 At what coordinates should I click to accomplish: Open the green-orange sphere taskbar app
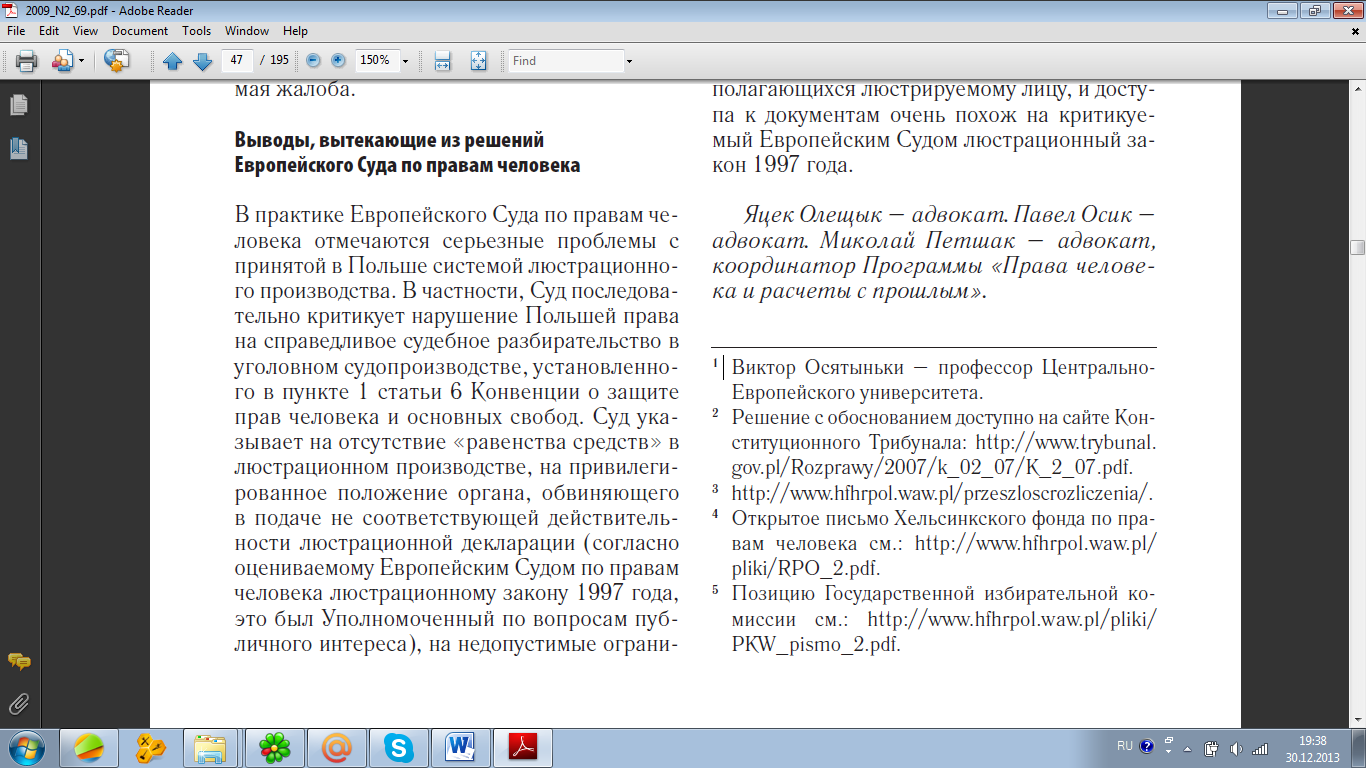pyautogui.click(x=89, y=748)
